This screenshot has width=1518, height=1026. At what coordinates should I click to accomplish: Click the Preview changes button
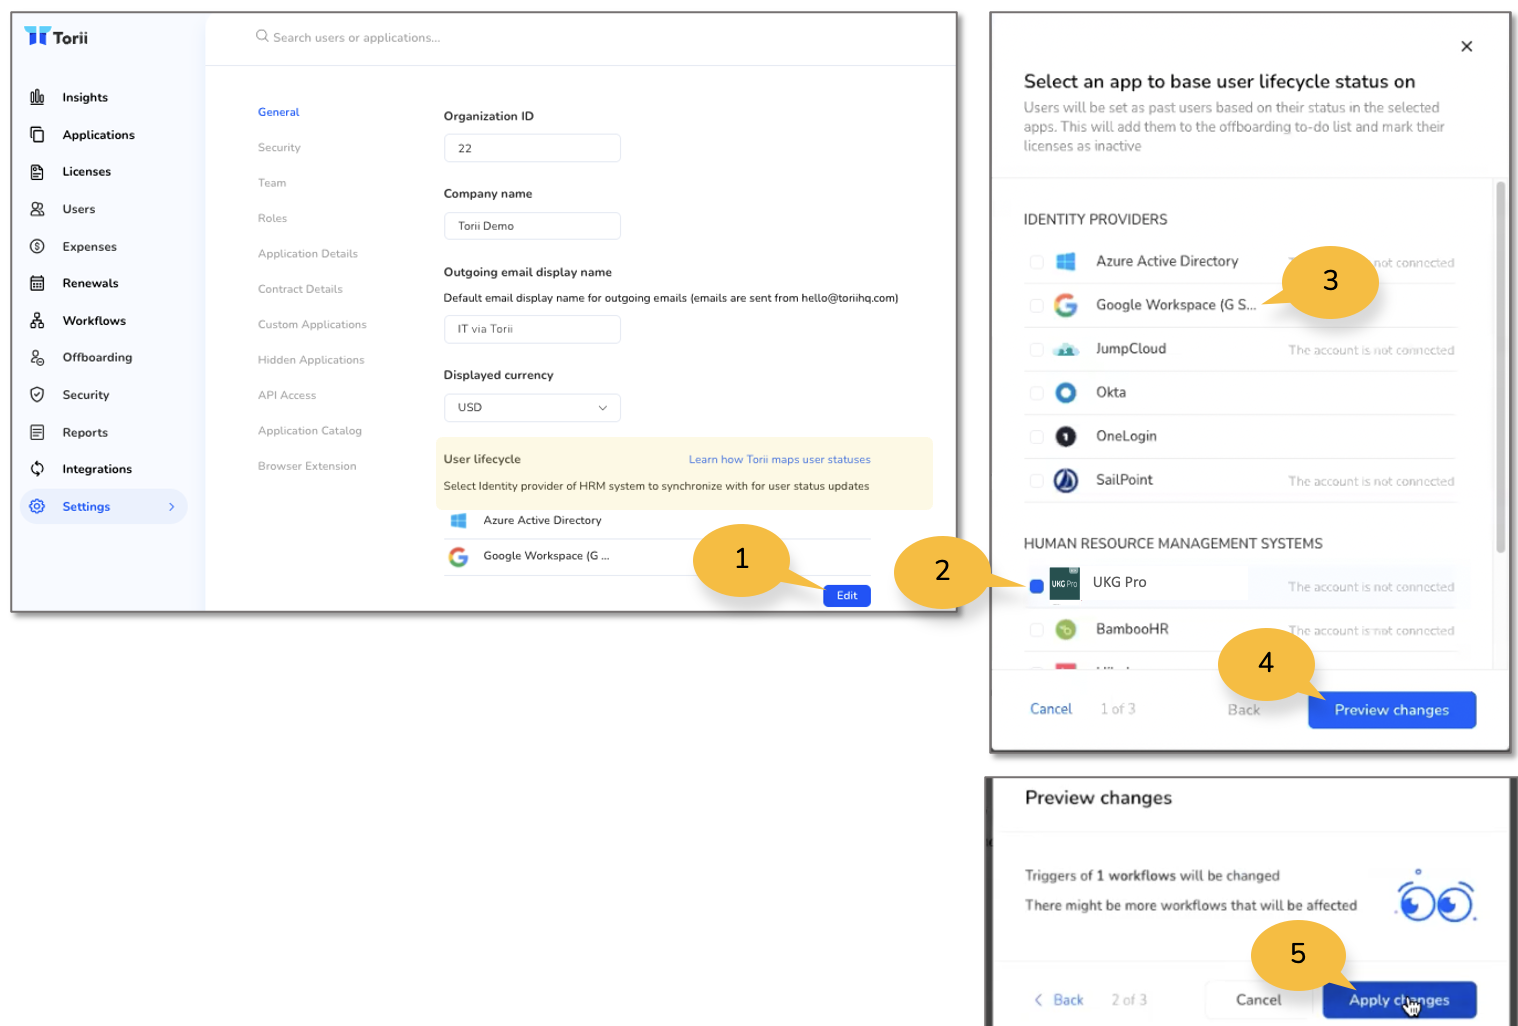1392,710
